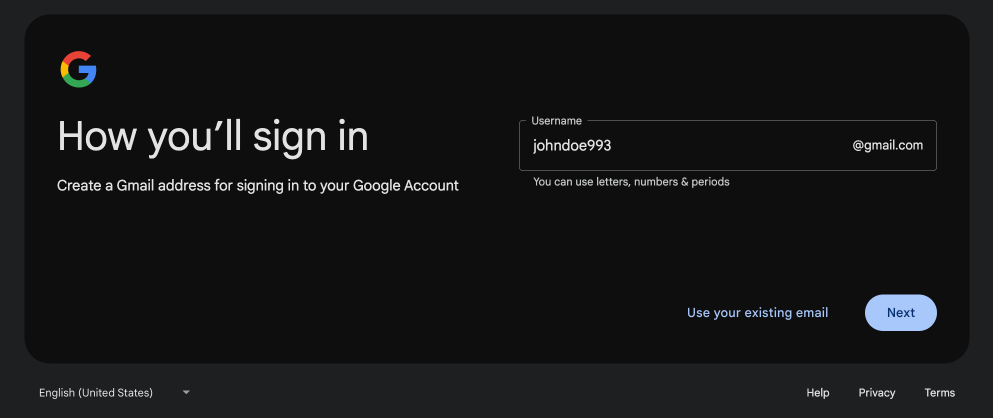Click the words Google Account in the description
The image size is (993, 418).
coord(406,186)
